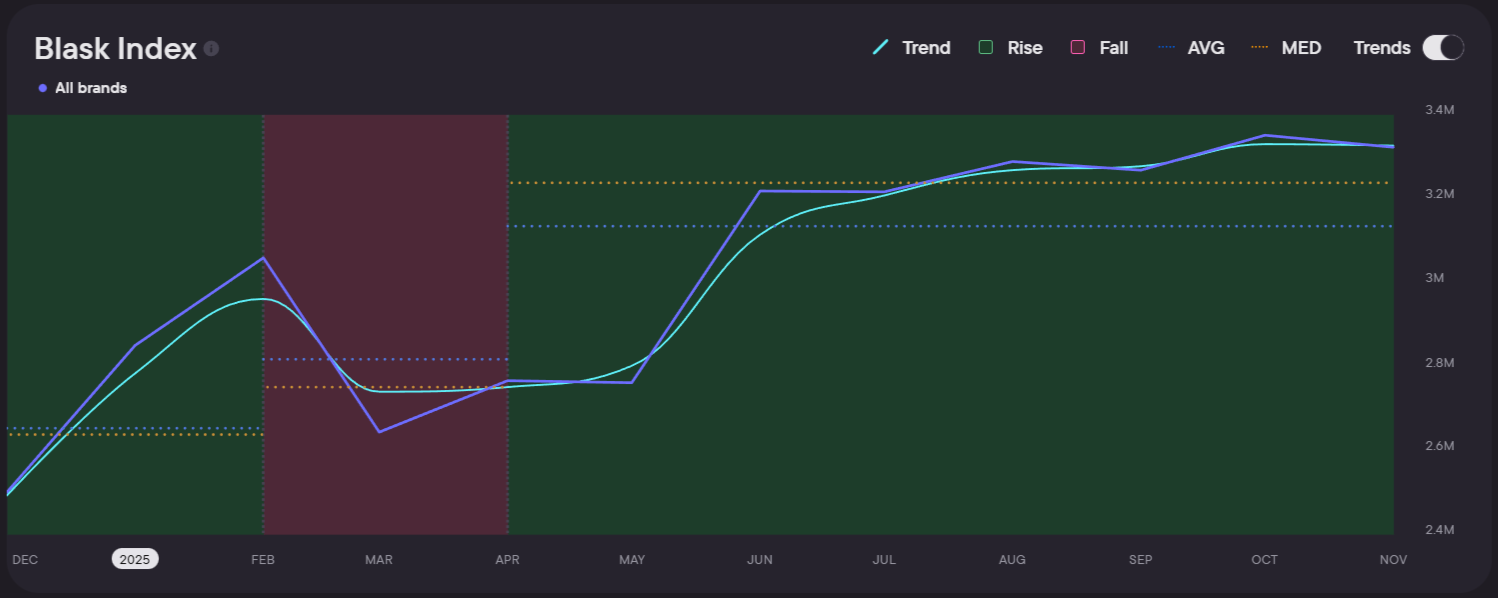Turn off the Trends toggle switch
This screenshot has height=598, width=1498.
tap(1442, 48)
